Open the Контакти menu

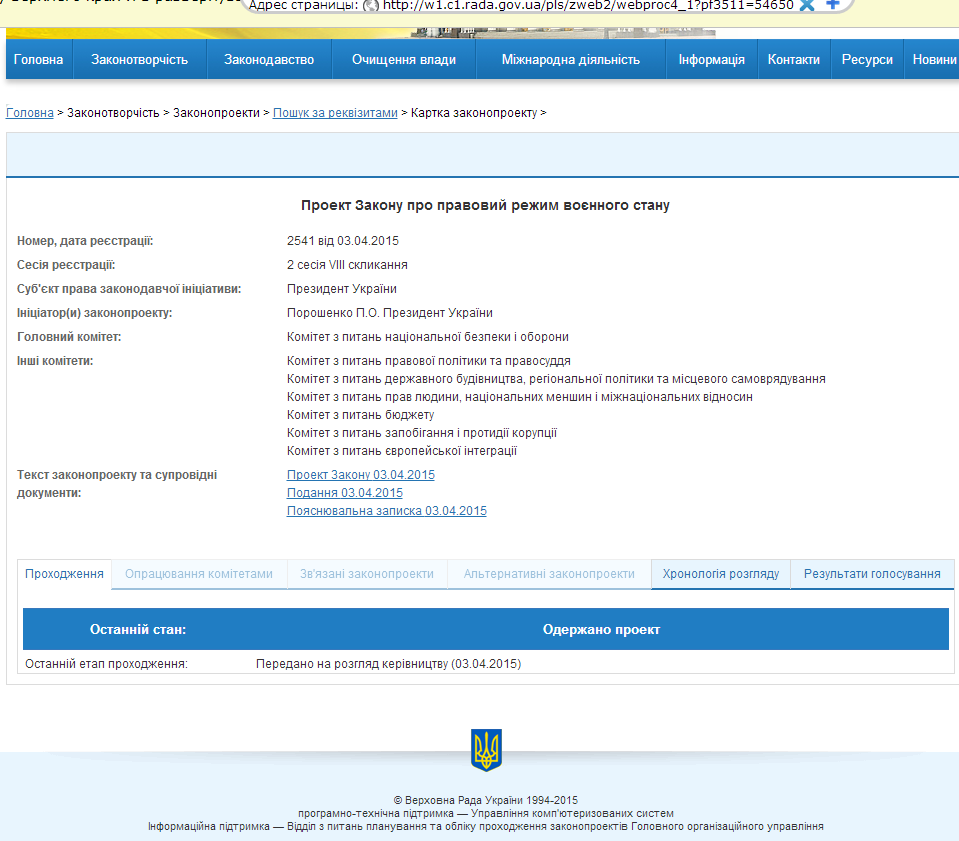(794, 59)
